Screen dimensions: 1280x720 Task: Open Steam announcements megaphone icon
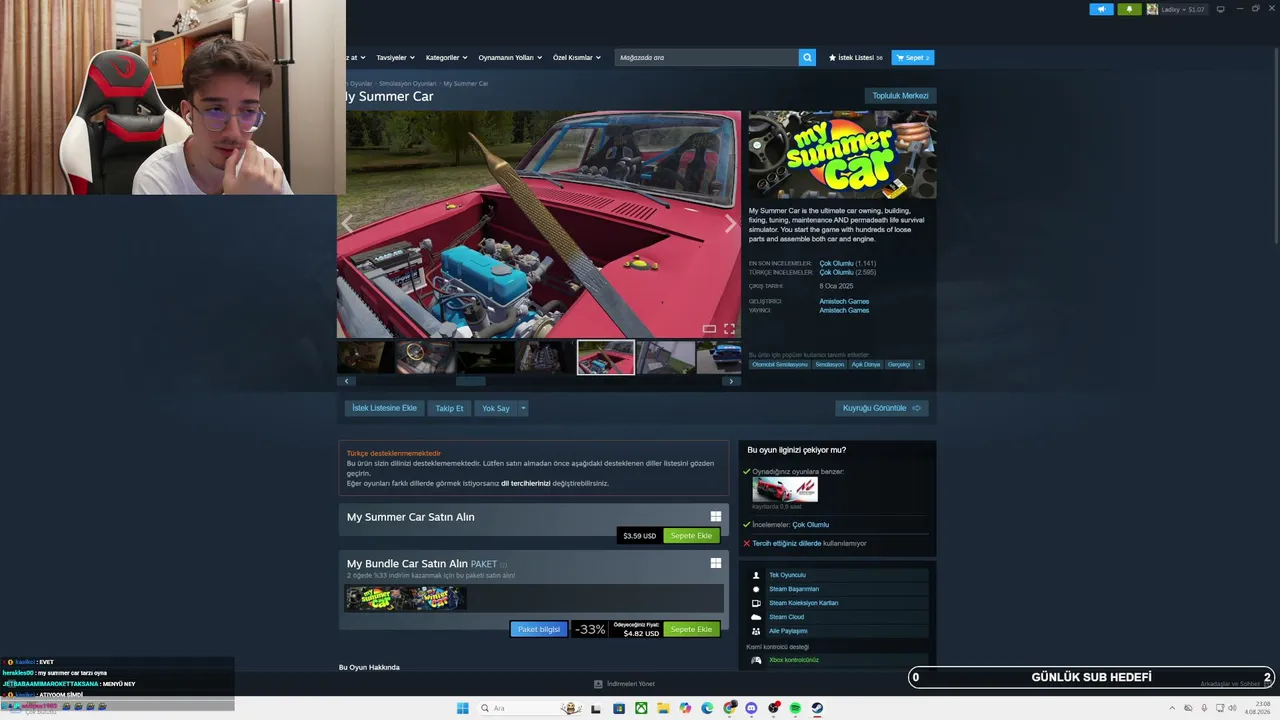point(1101,9)
